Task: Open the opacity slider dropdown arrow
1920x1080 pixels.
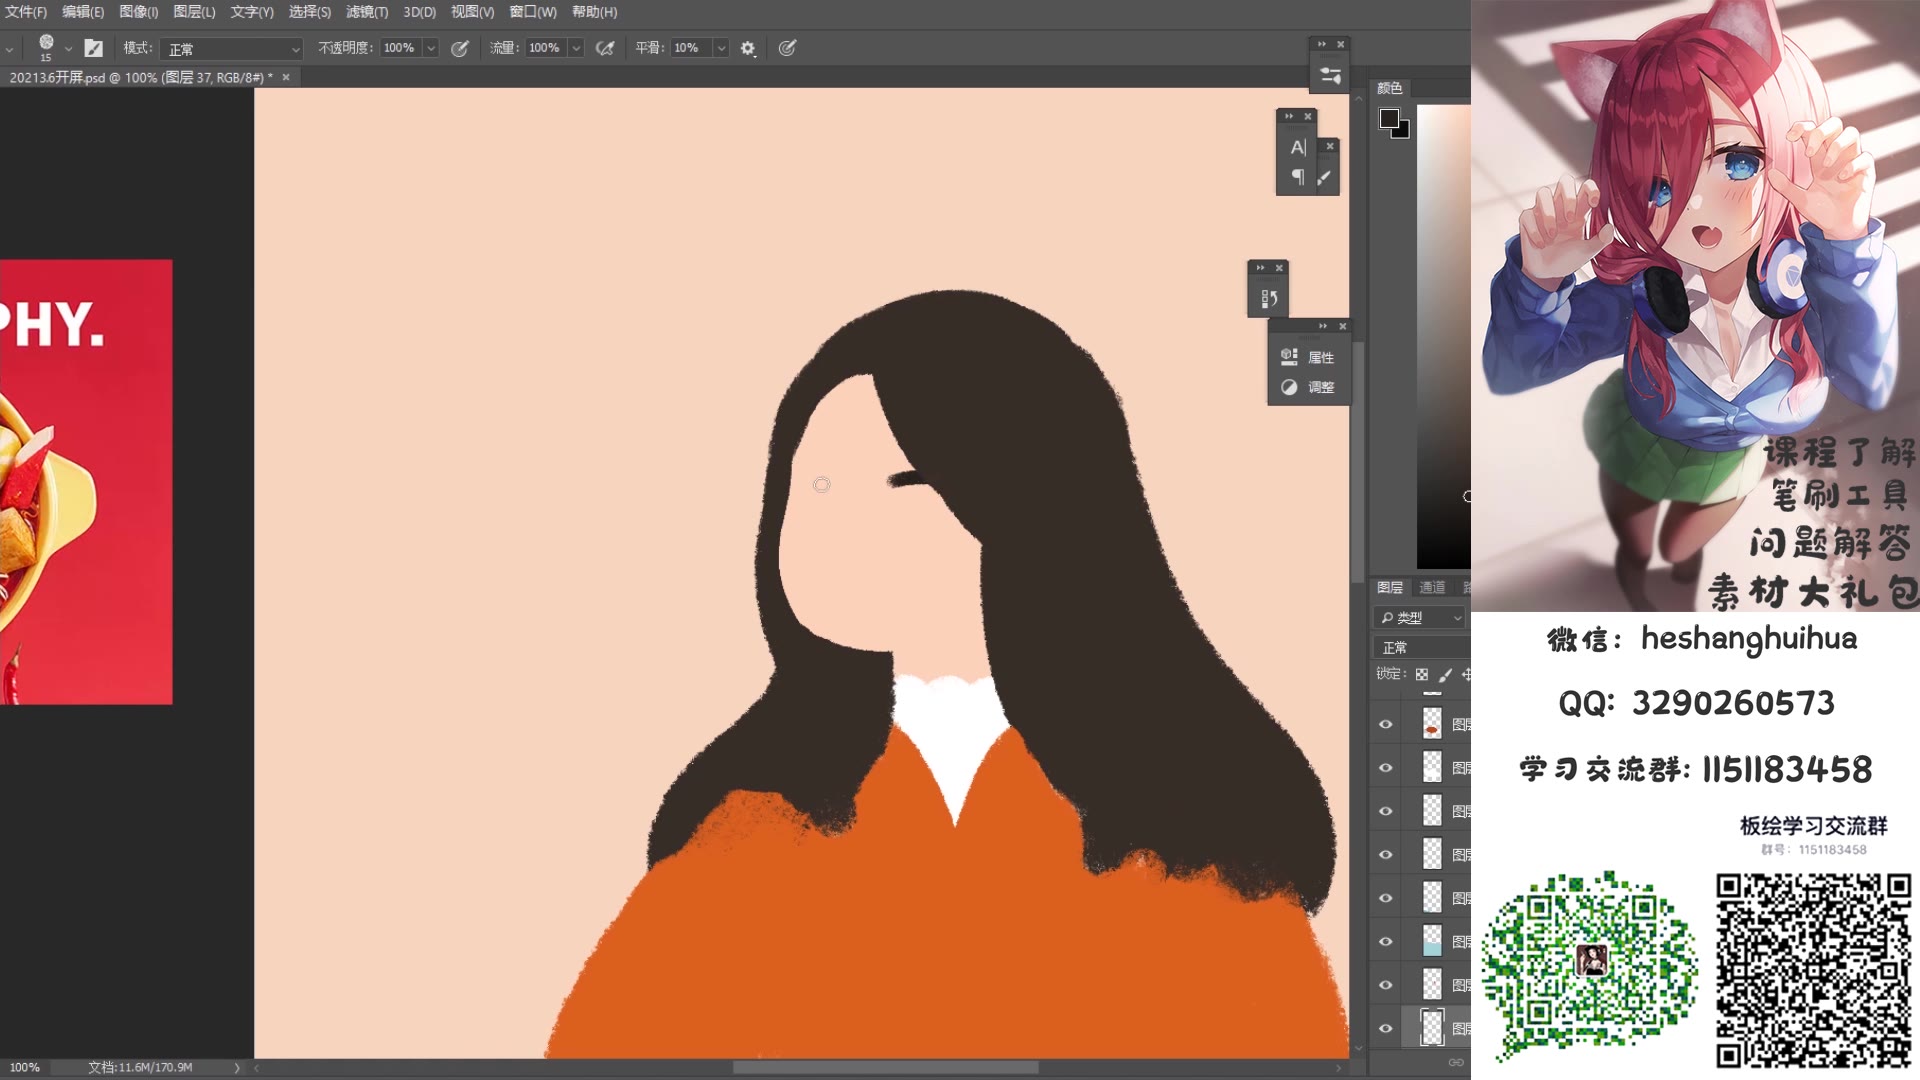Action: [x=431, y=48]
